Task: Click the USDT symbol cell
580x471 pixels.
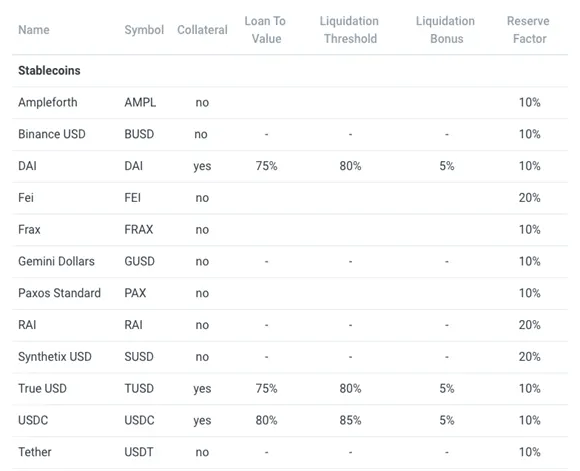Action: [139, 453]
